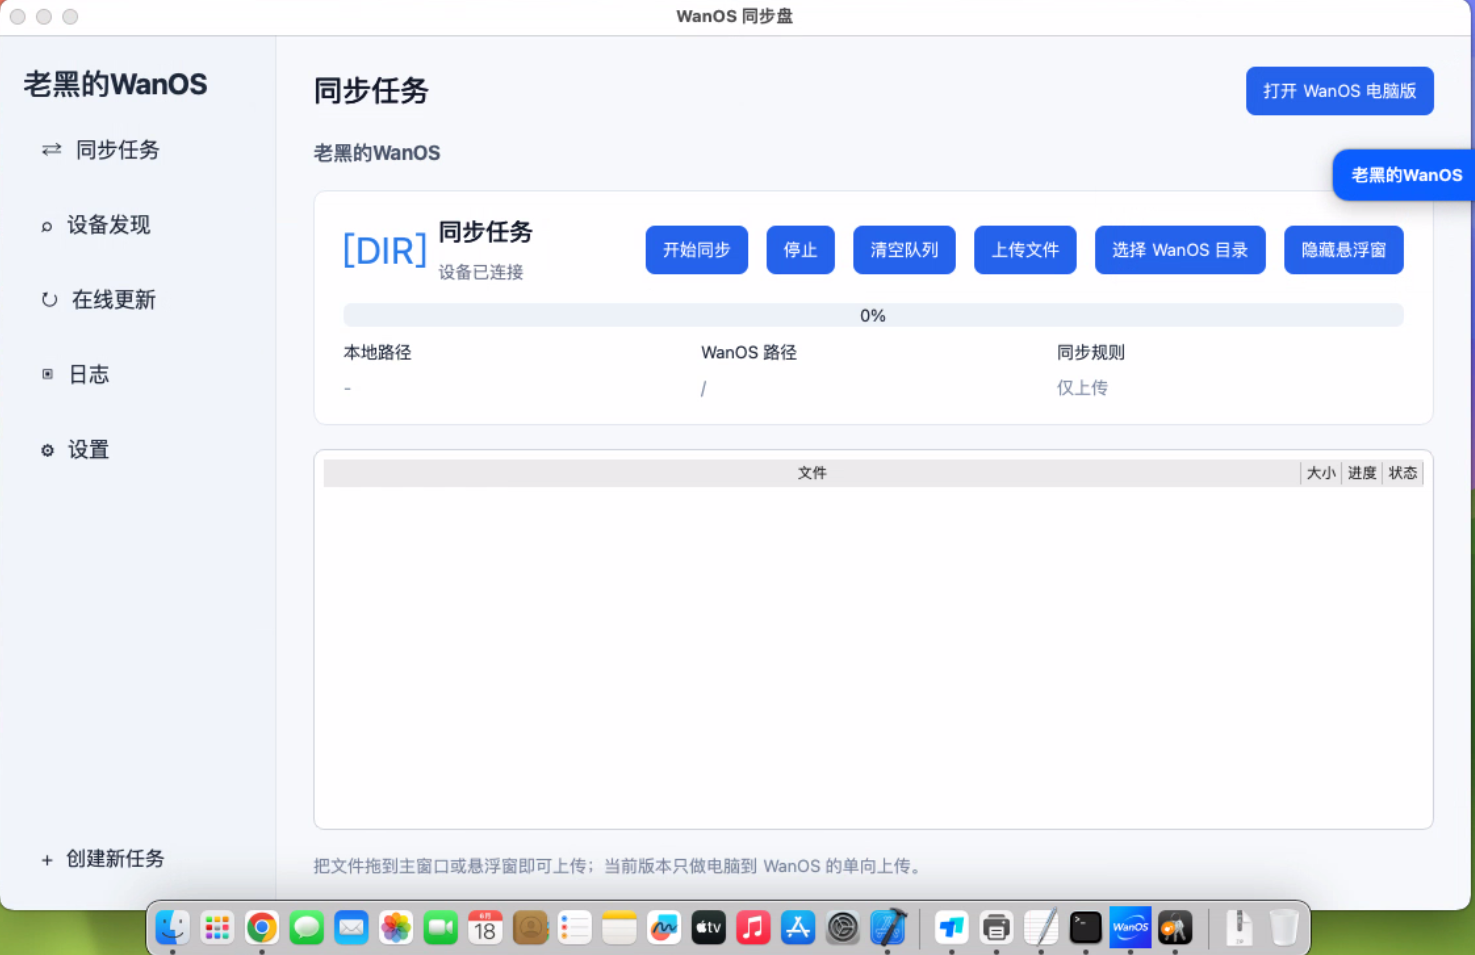Click the 状态 column header
The width and height of the screenshot is (1475, 955).
click(x=1403, y=473)
